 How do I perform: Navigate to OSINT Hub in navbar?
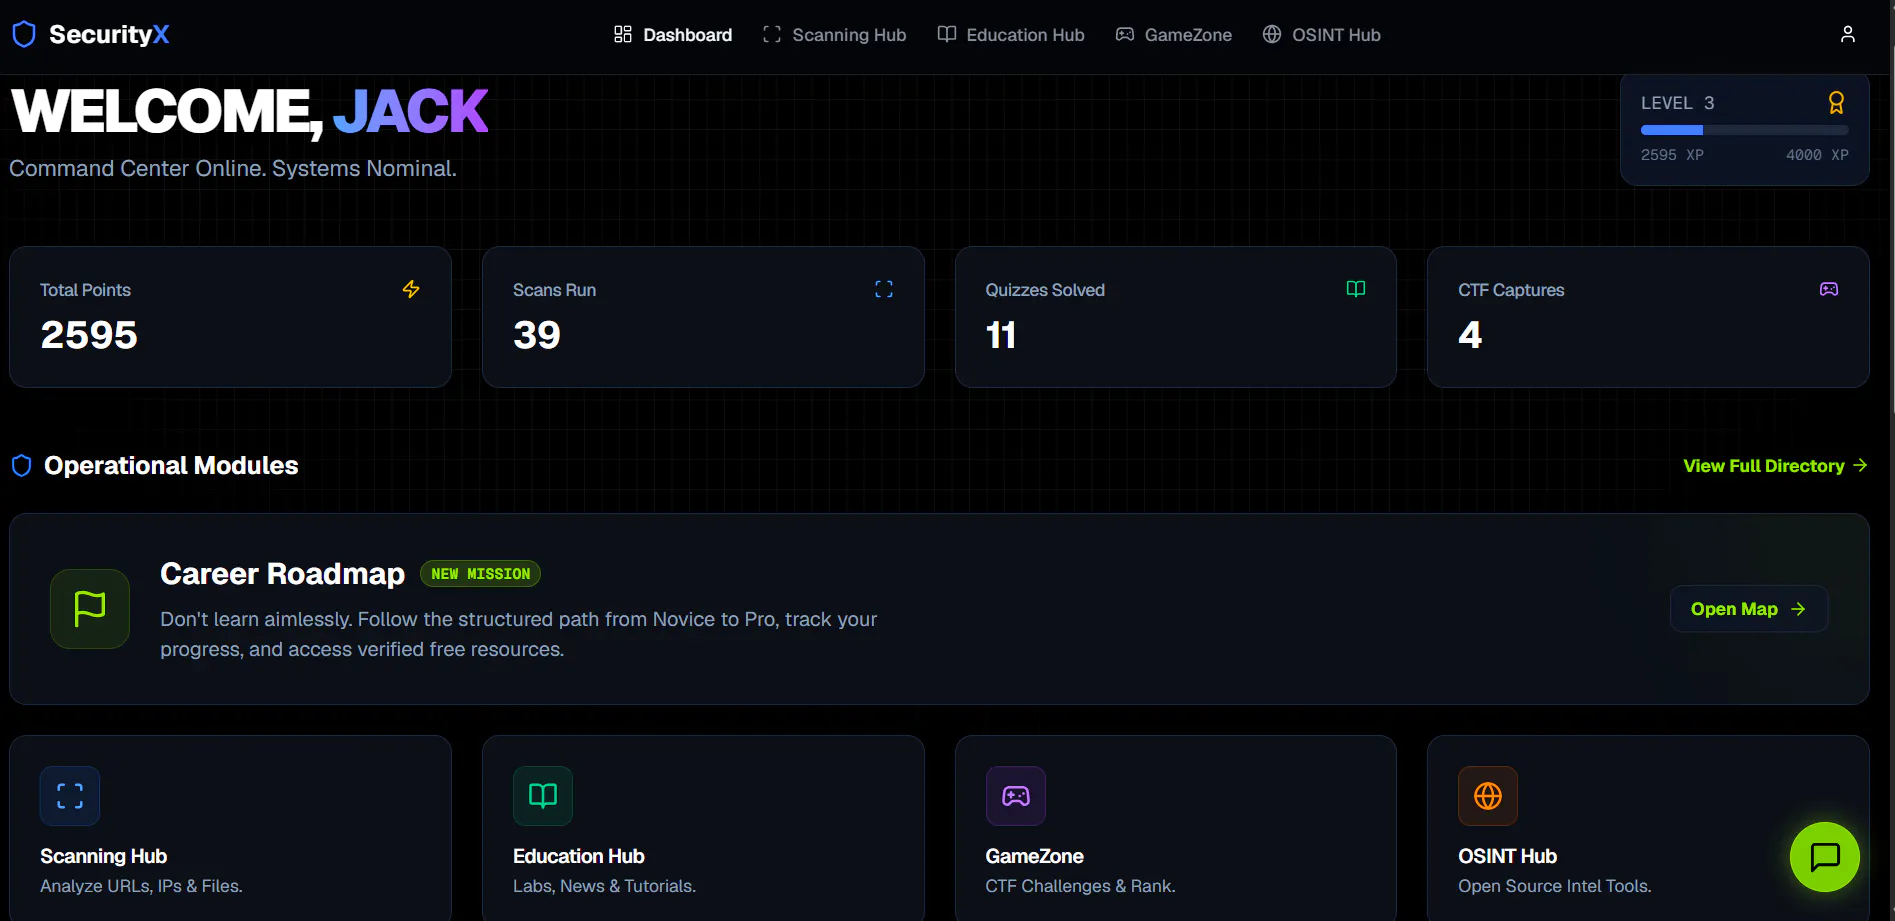(1321, 35)
